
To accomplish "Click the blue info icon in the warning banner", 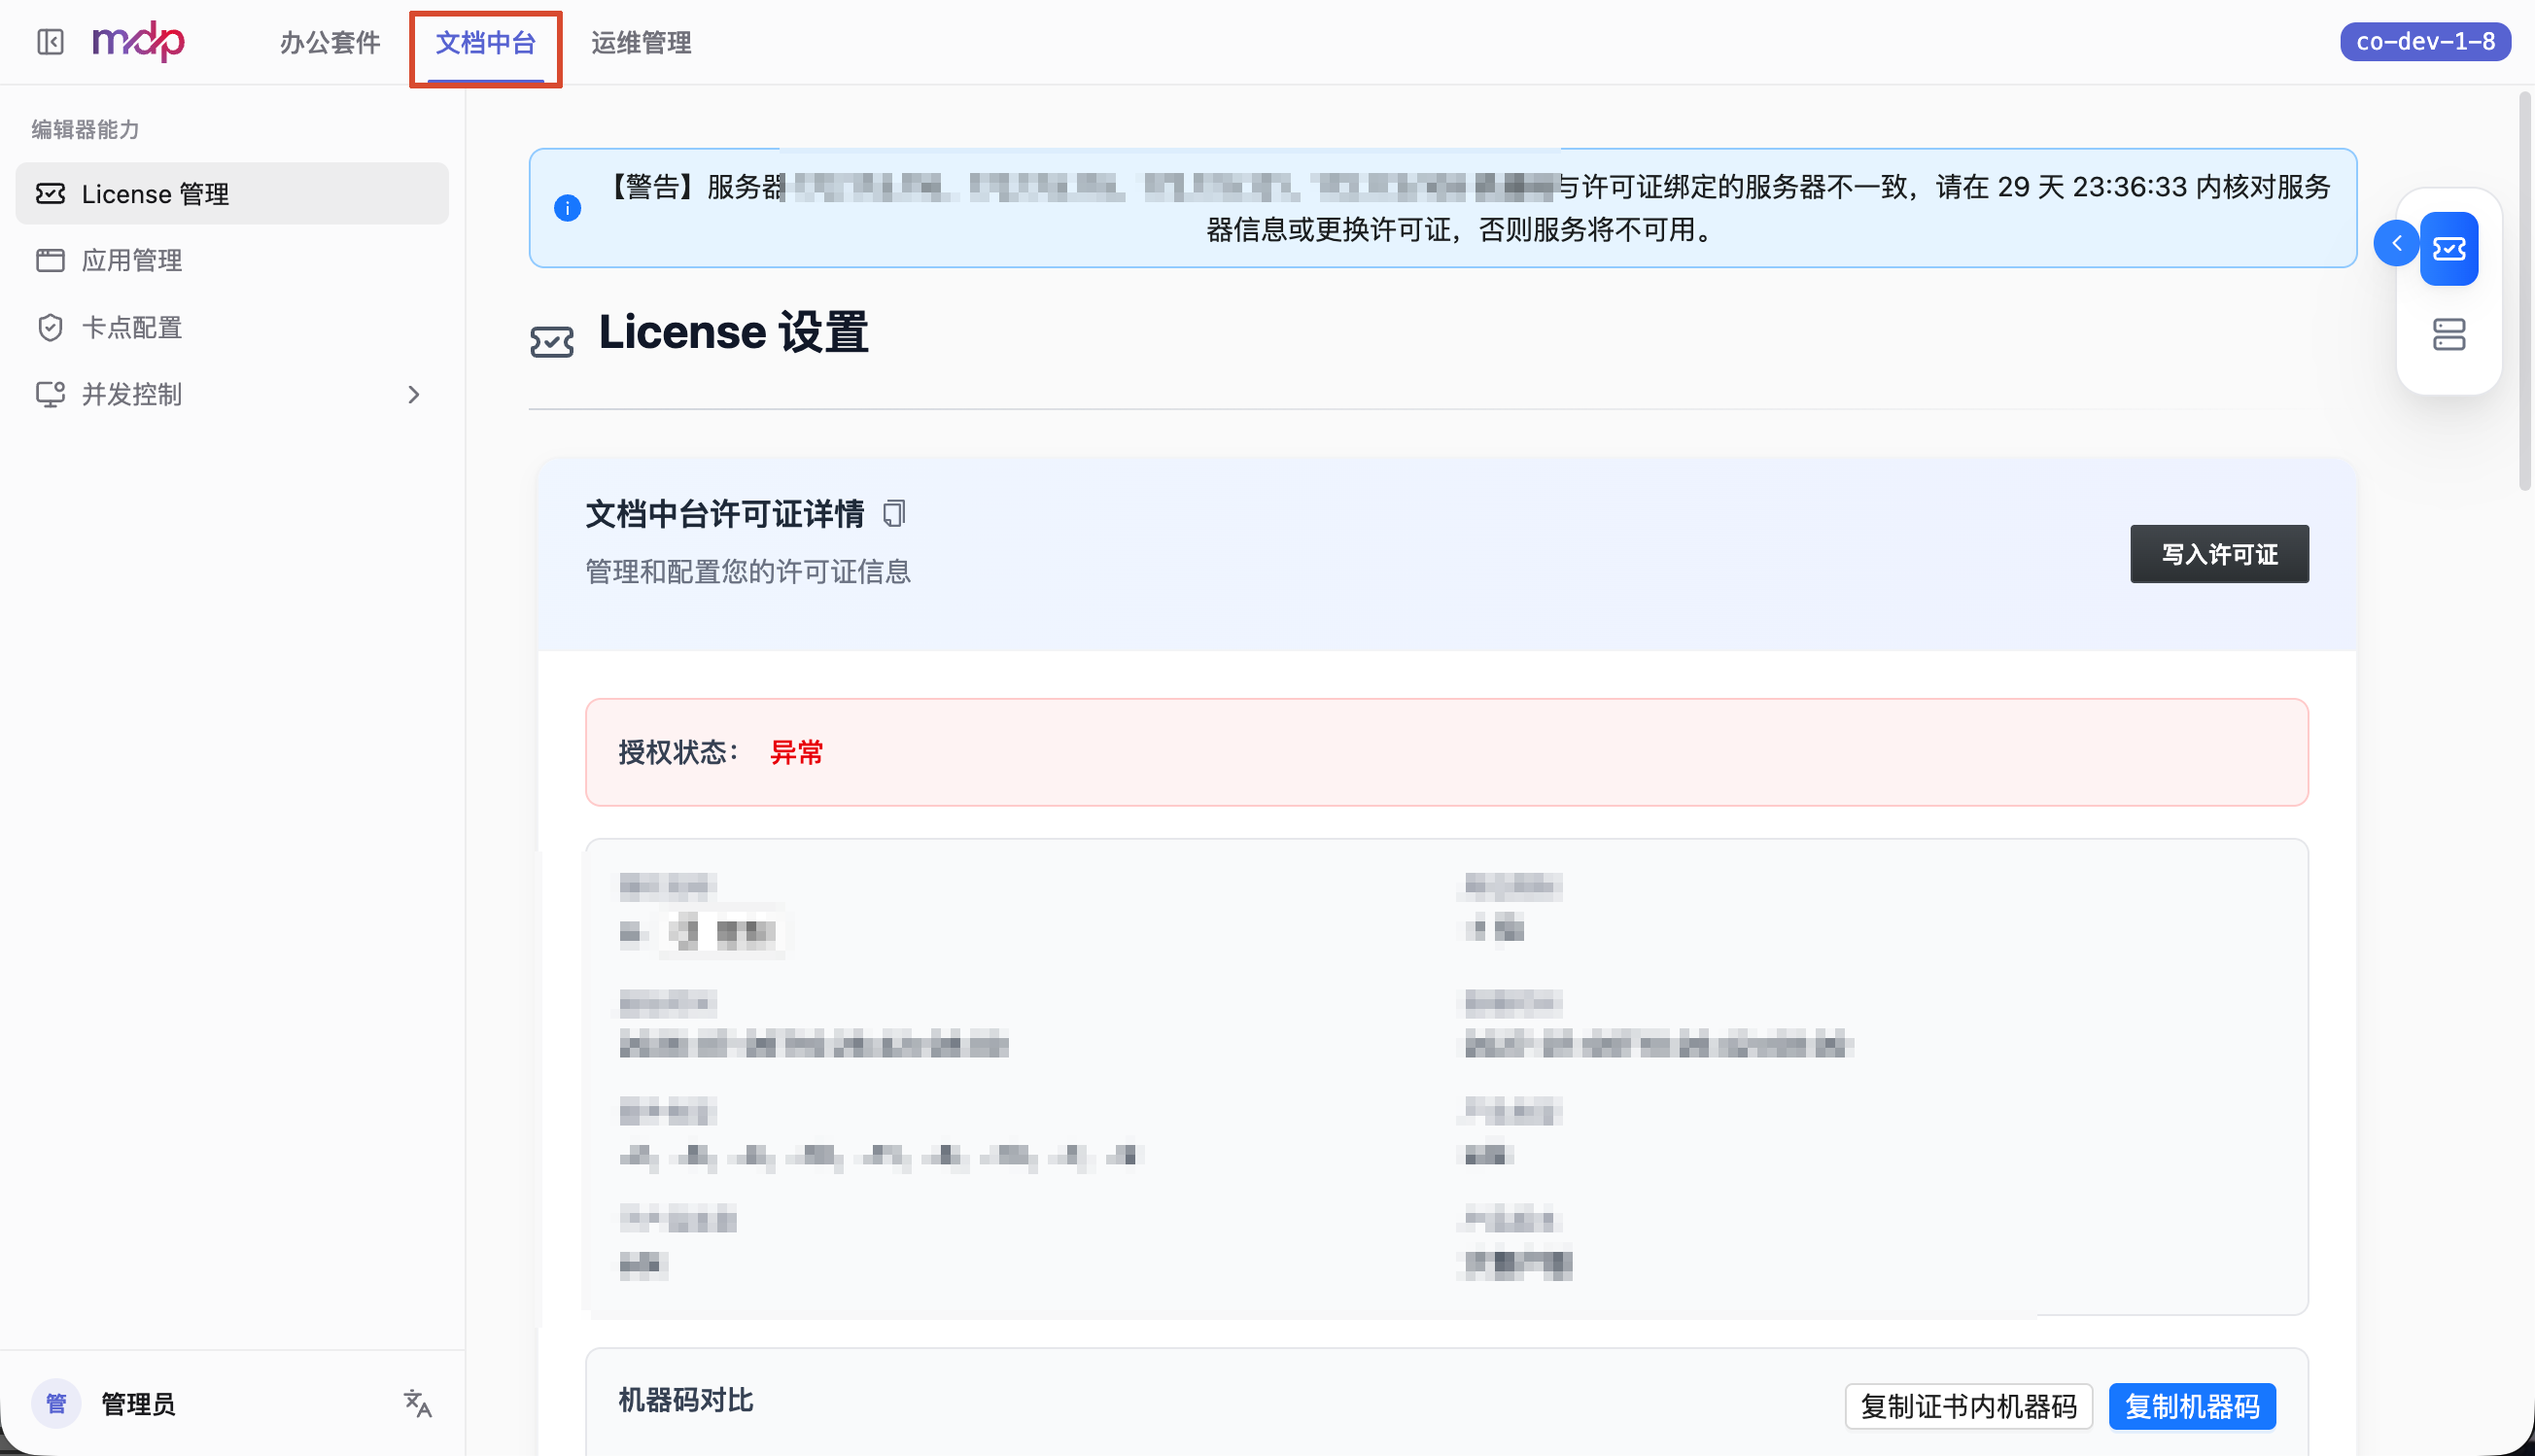I will point(567,208).
